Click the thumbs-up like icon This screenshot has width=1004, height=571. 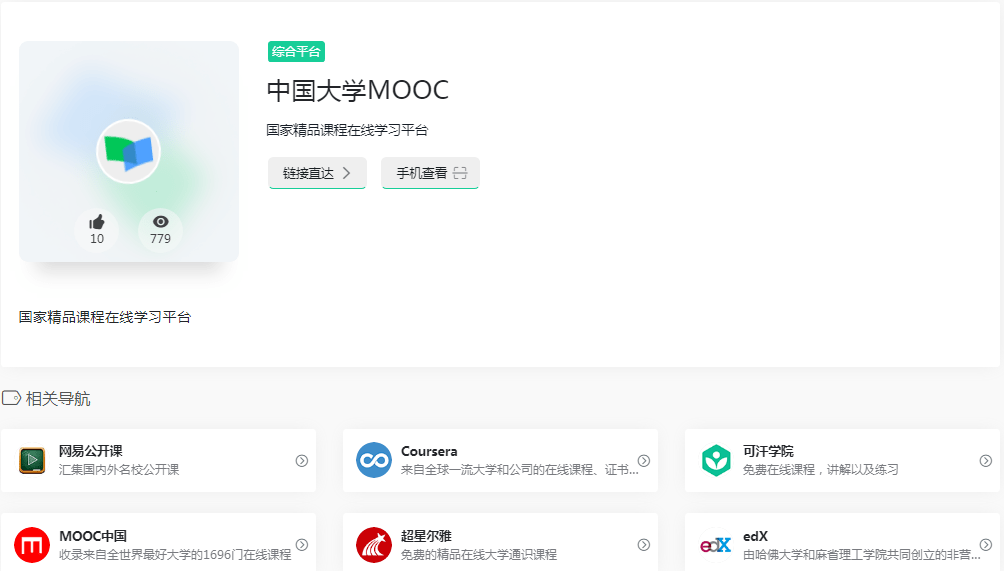pos(97,222)
